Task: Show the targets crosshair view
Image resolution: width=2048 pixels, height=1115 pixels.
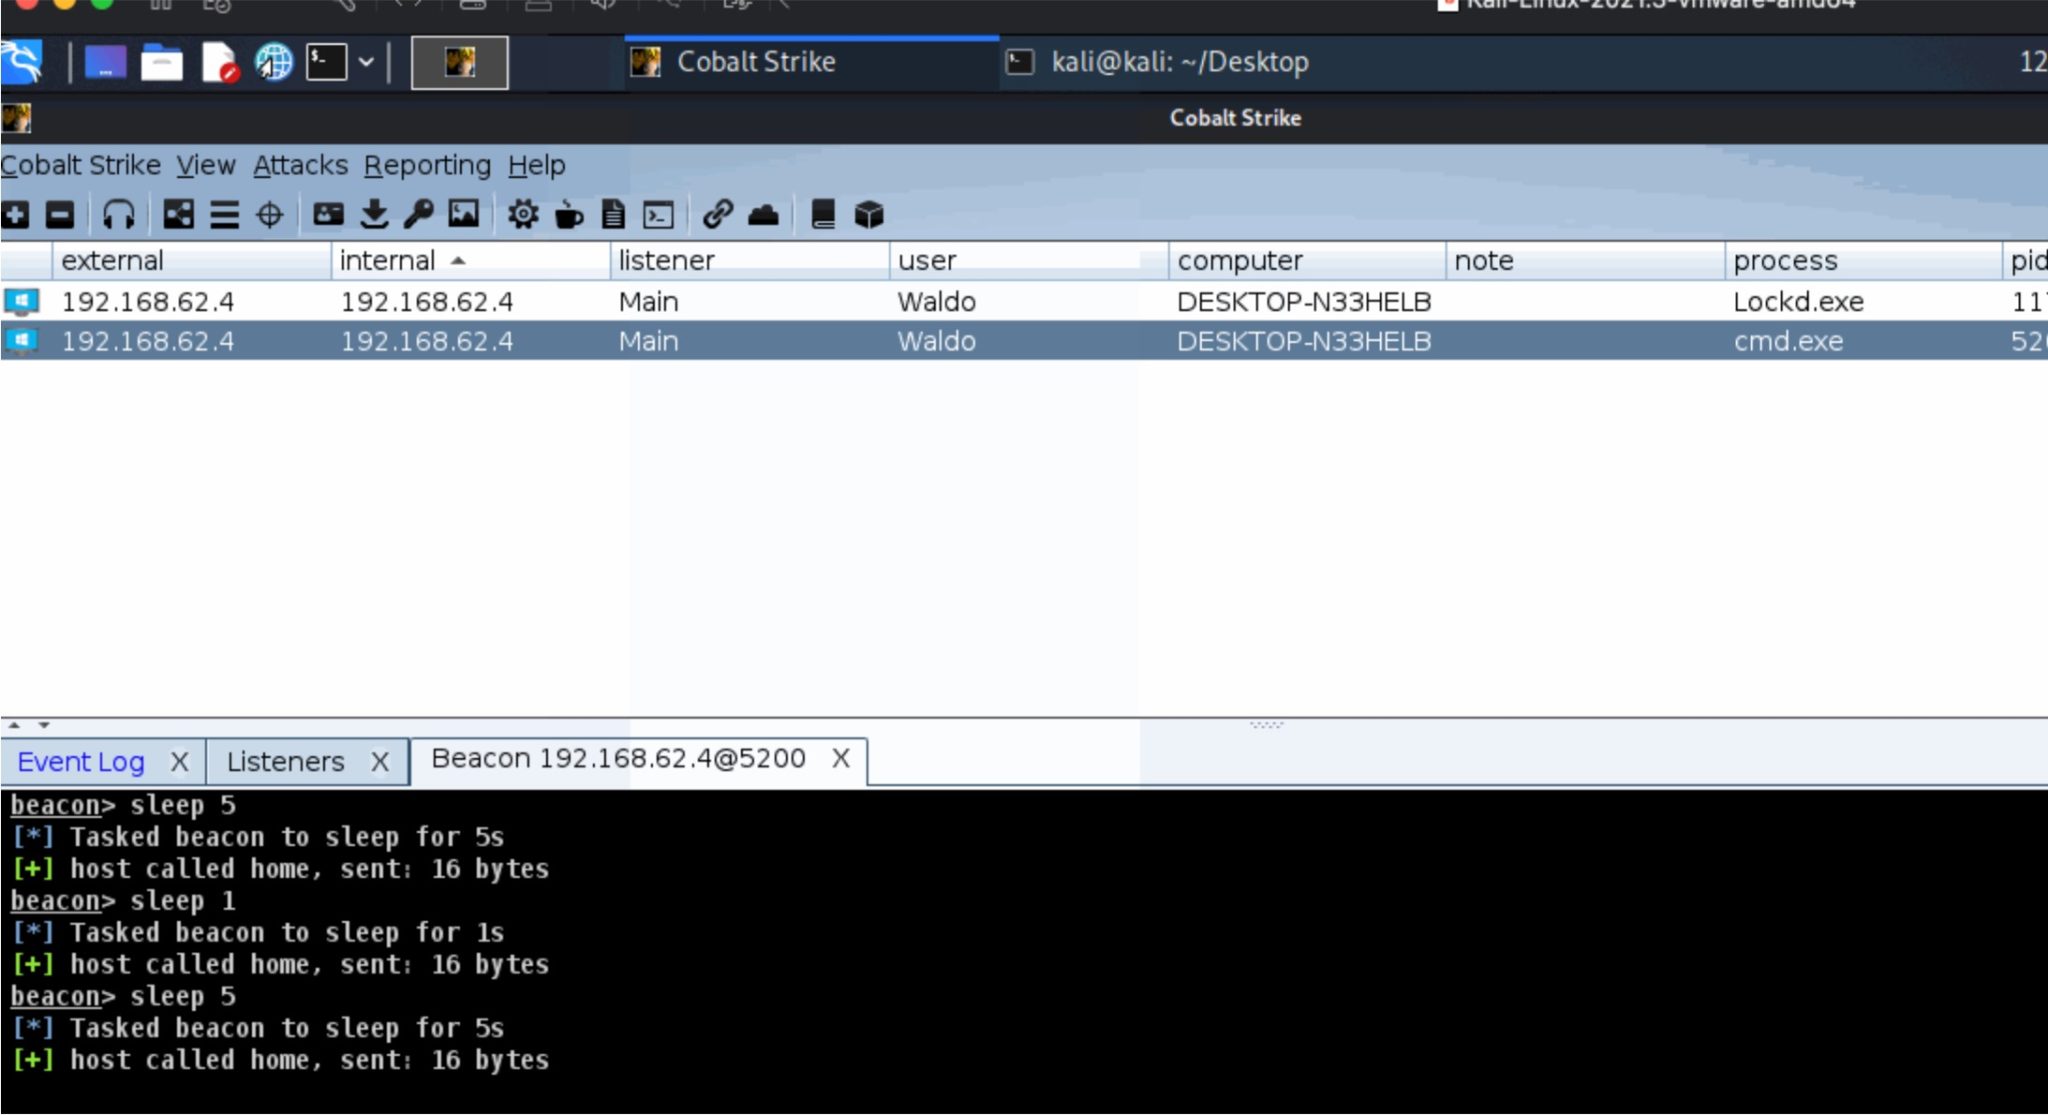Action: (x=270, y=214)
